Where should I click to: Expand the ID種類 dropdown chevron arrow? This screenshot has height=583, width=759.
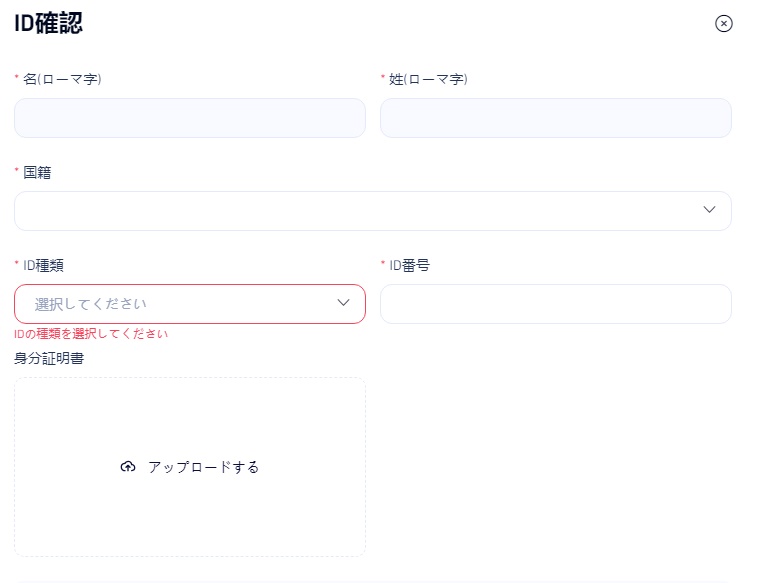click(343, 303)
